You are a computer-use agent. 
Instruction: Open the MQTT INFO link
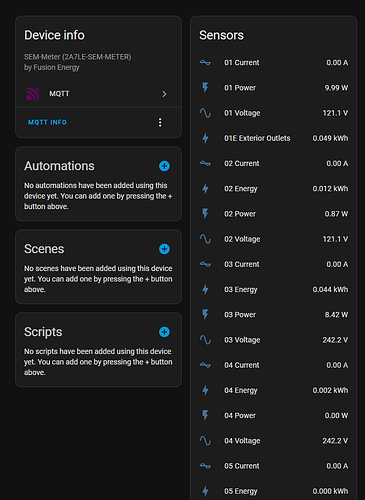(47, 122)
